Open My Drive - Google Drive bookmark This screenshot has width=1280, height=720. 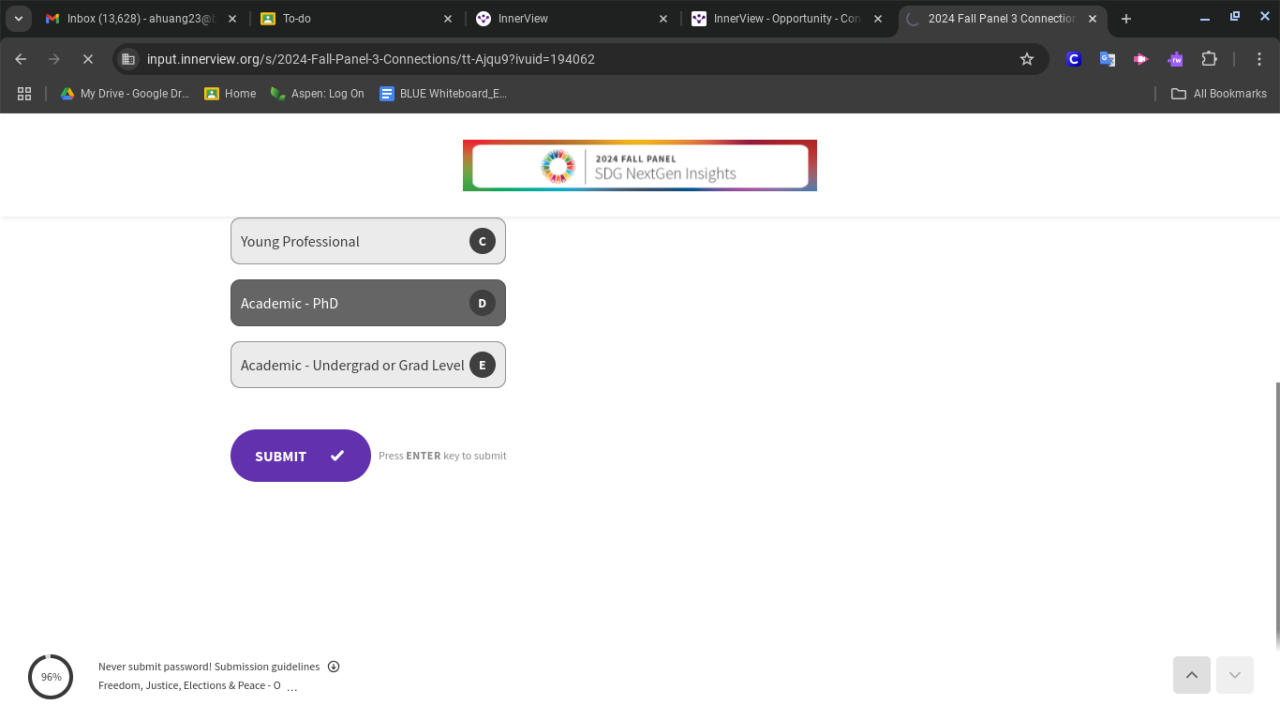[x=125, y=93]
